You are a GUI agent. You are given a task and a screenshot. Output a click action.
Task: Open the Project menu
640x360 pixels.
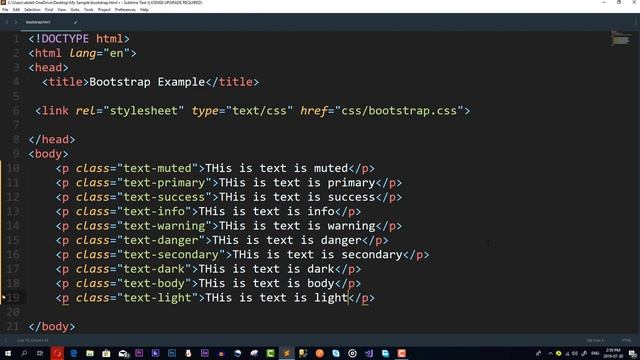pyautogui.click(x=104, y=9)
